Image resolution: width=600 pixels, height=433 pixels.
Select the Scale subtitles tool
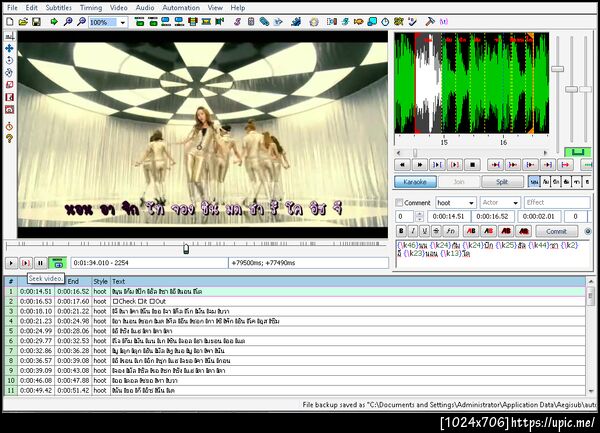click(10, 85)
